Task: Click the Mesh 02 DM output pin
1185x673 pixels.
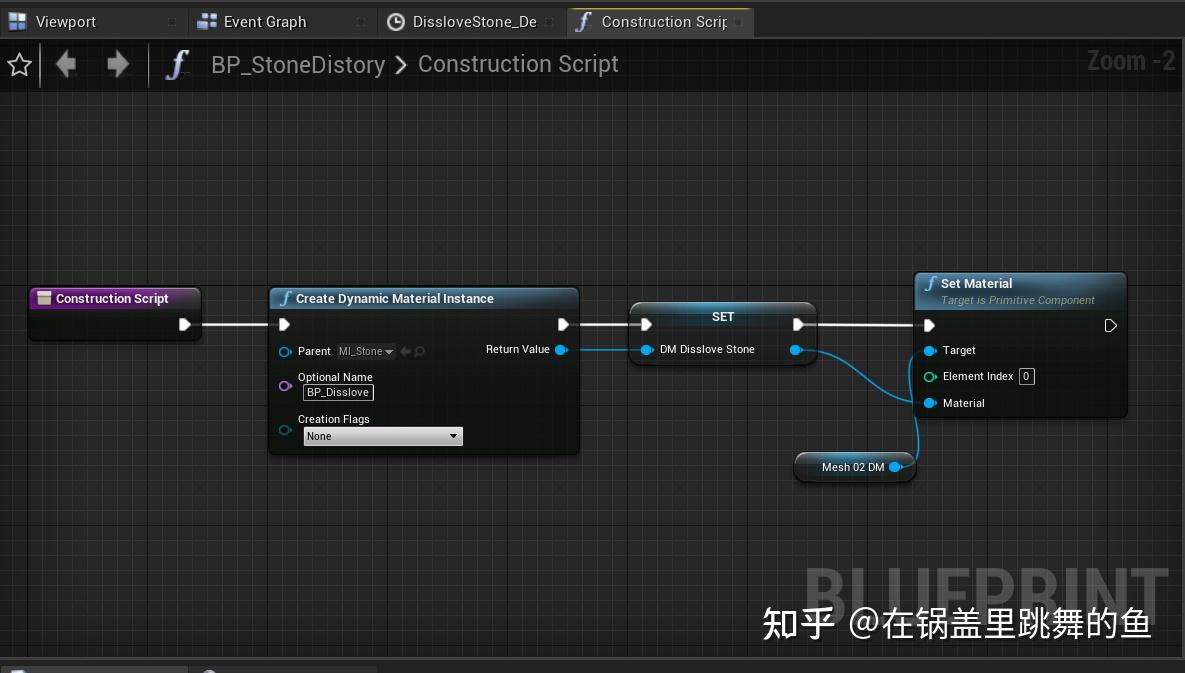Action: coord(896,467)
